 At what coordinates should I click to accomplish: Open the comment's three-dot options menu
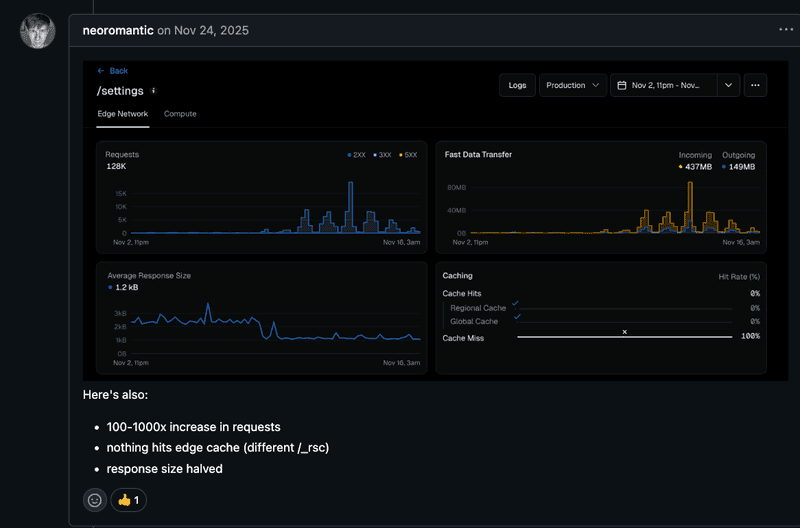tap(786, 30)
